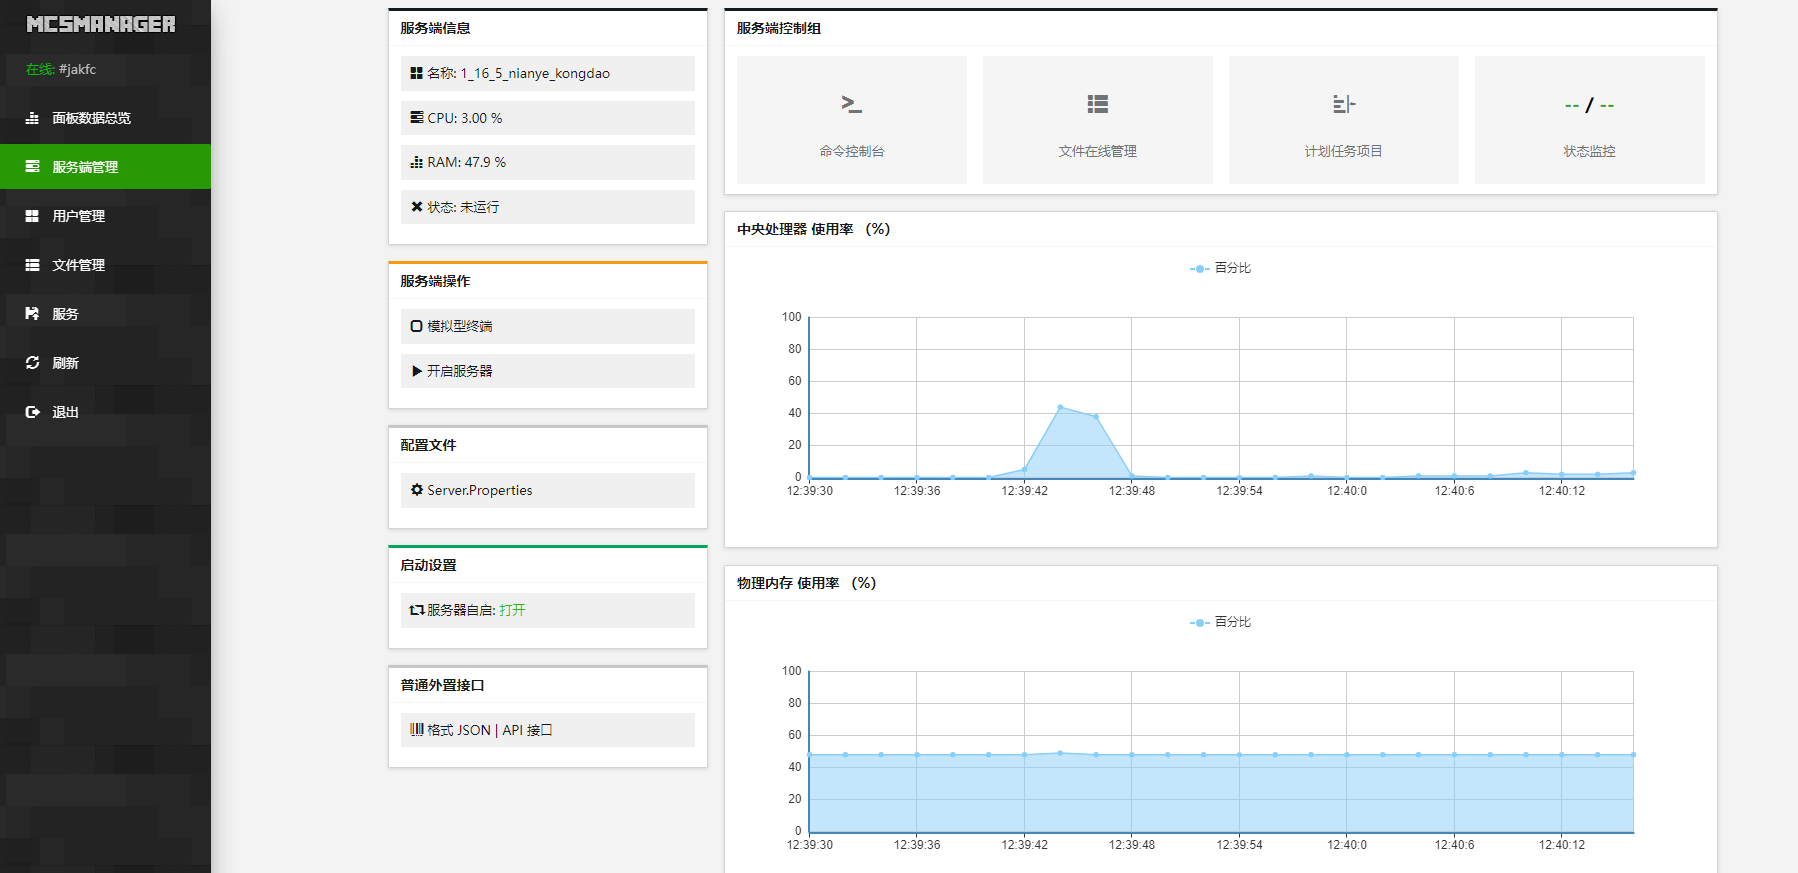The image size is (1798, 873).
Task: Open the 命令控制台 terminal card
Action: [852, 120]
